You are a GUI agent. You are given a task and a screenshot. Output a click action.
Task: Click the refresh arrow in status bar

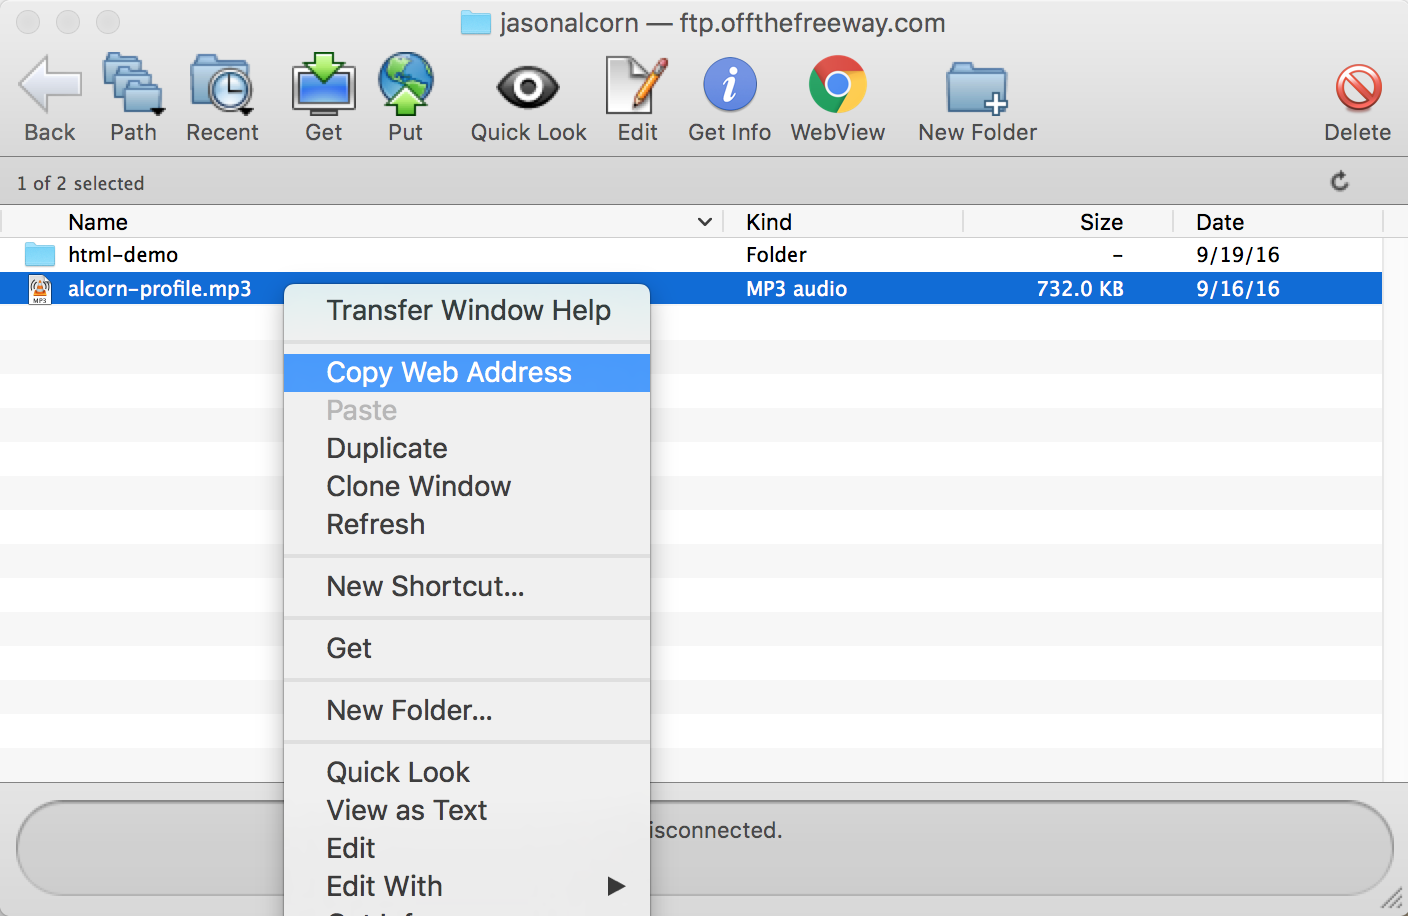pyautogui.click(x=1340, y=181)
